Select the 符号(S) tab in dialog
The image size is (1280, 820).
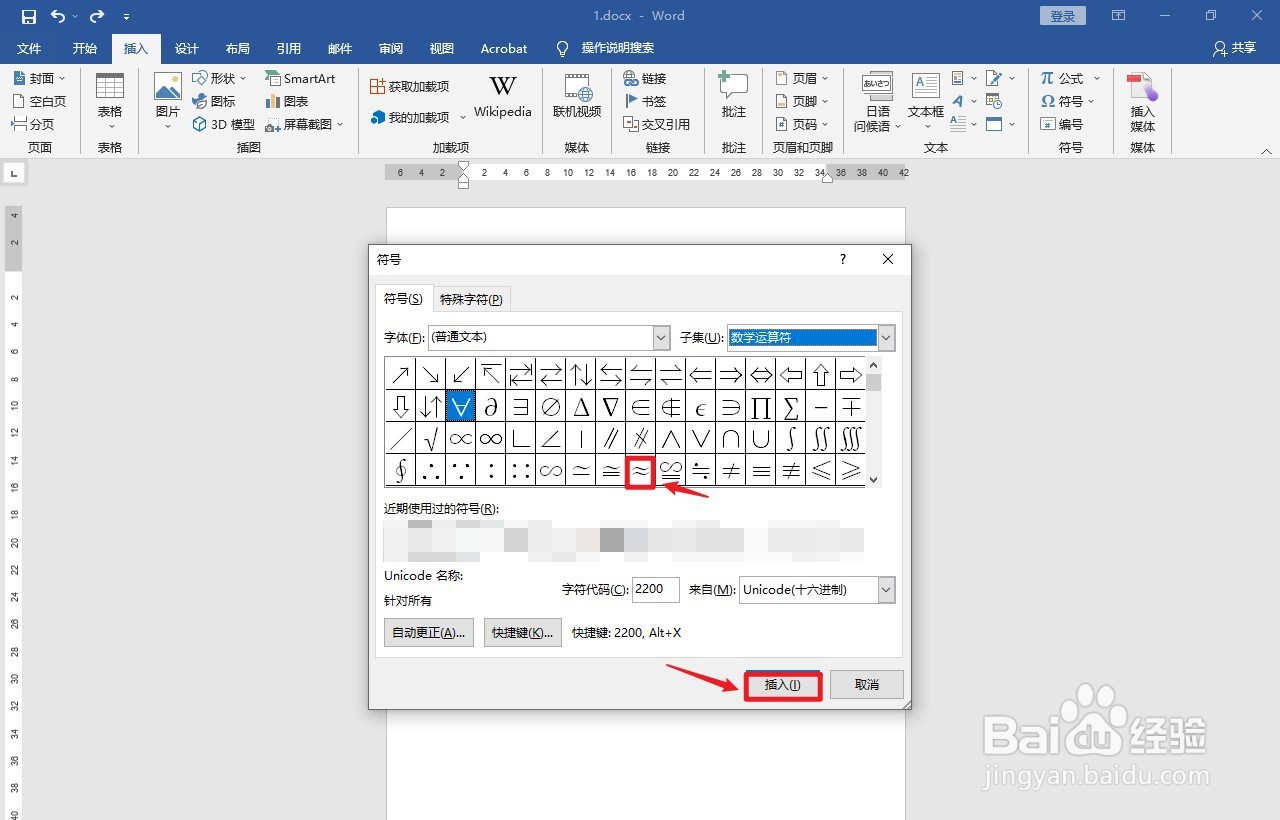404,298
